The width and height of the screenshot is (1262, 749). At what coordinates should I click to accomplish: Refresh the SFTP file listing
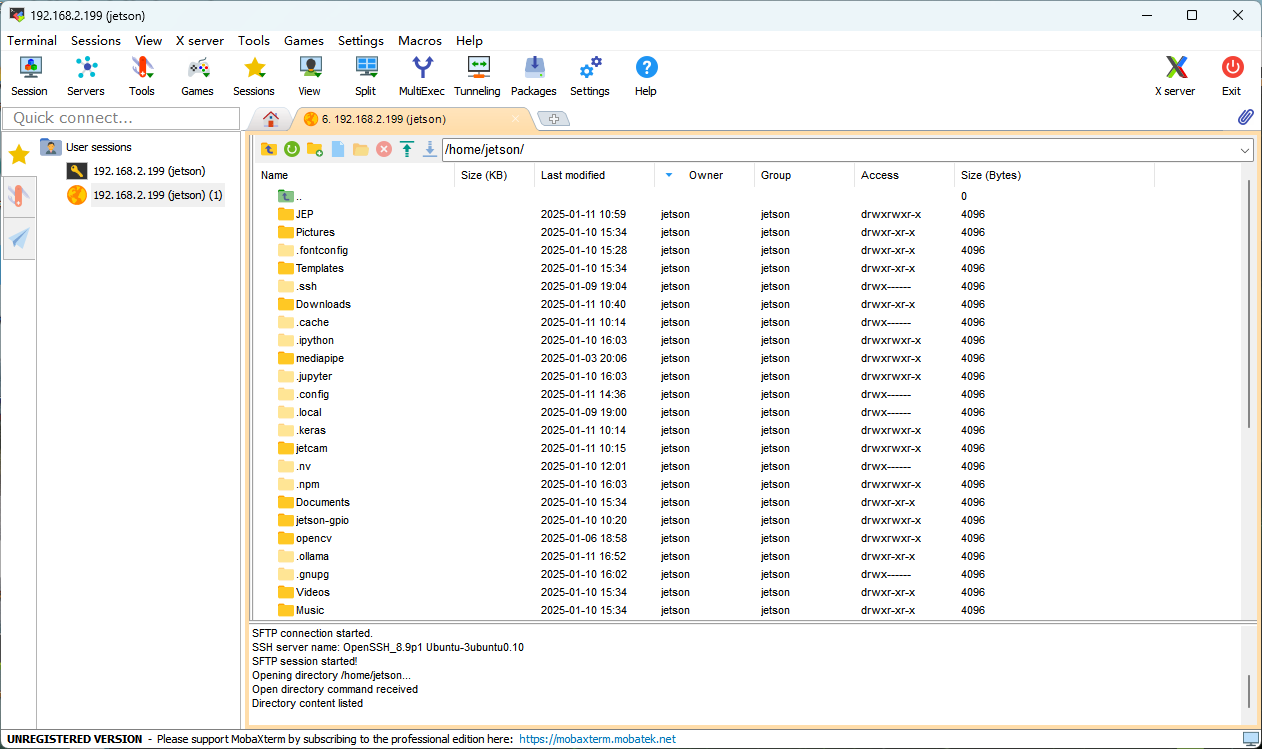[x=292, y=148]
